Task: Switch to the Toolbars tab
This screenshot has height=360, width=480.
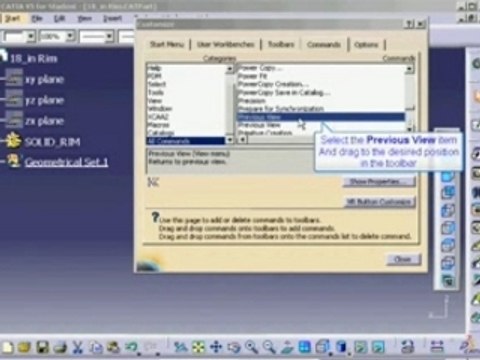Action: tap(281, 44)
